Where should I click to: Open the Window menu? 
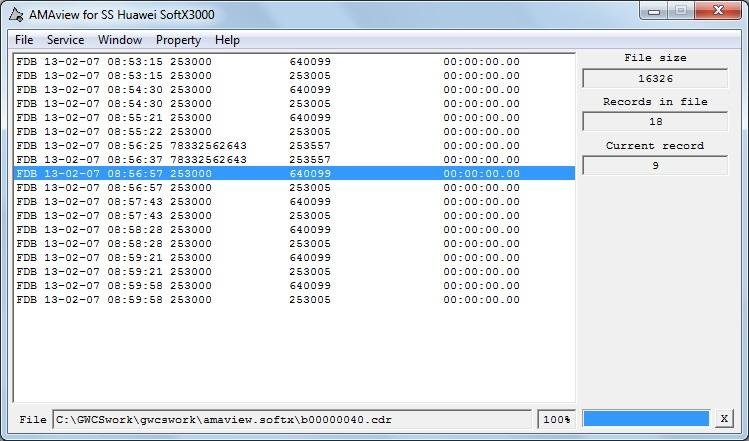coord(120,40)
